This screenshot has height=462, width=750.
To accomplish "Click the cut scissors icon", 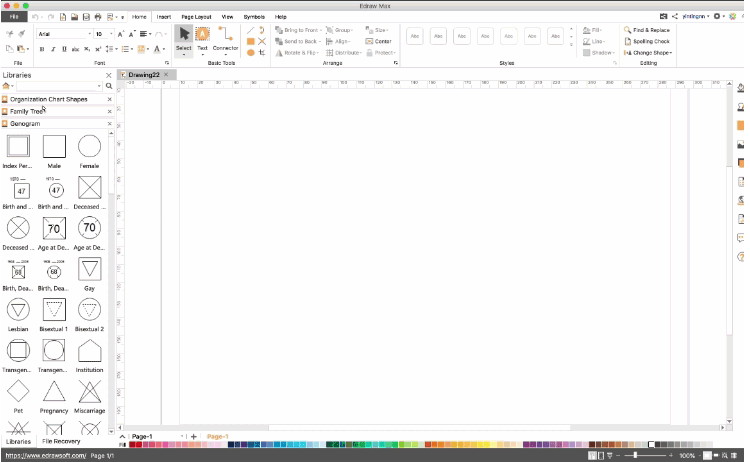I will coord(10,33).
